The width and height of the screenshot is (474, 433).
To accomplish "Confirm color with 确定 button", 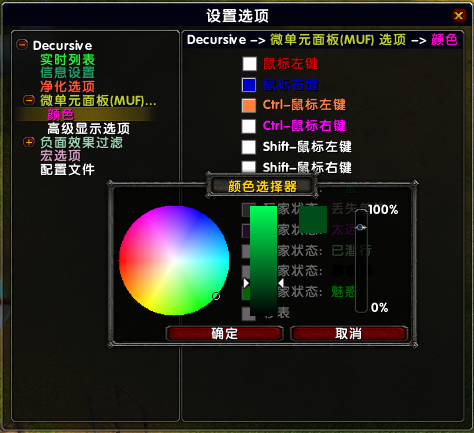I will [224, 333].
